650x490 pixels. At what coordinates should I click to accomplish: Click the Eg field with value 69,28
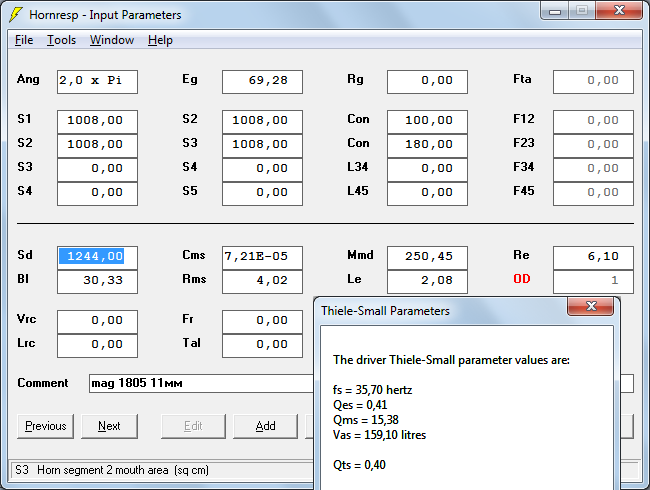click(262, 82)
